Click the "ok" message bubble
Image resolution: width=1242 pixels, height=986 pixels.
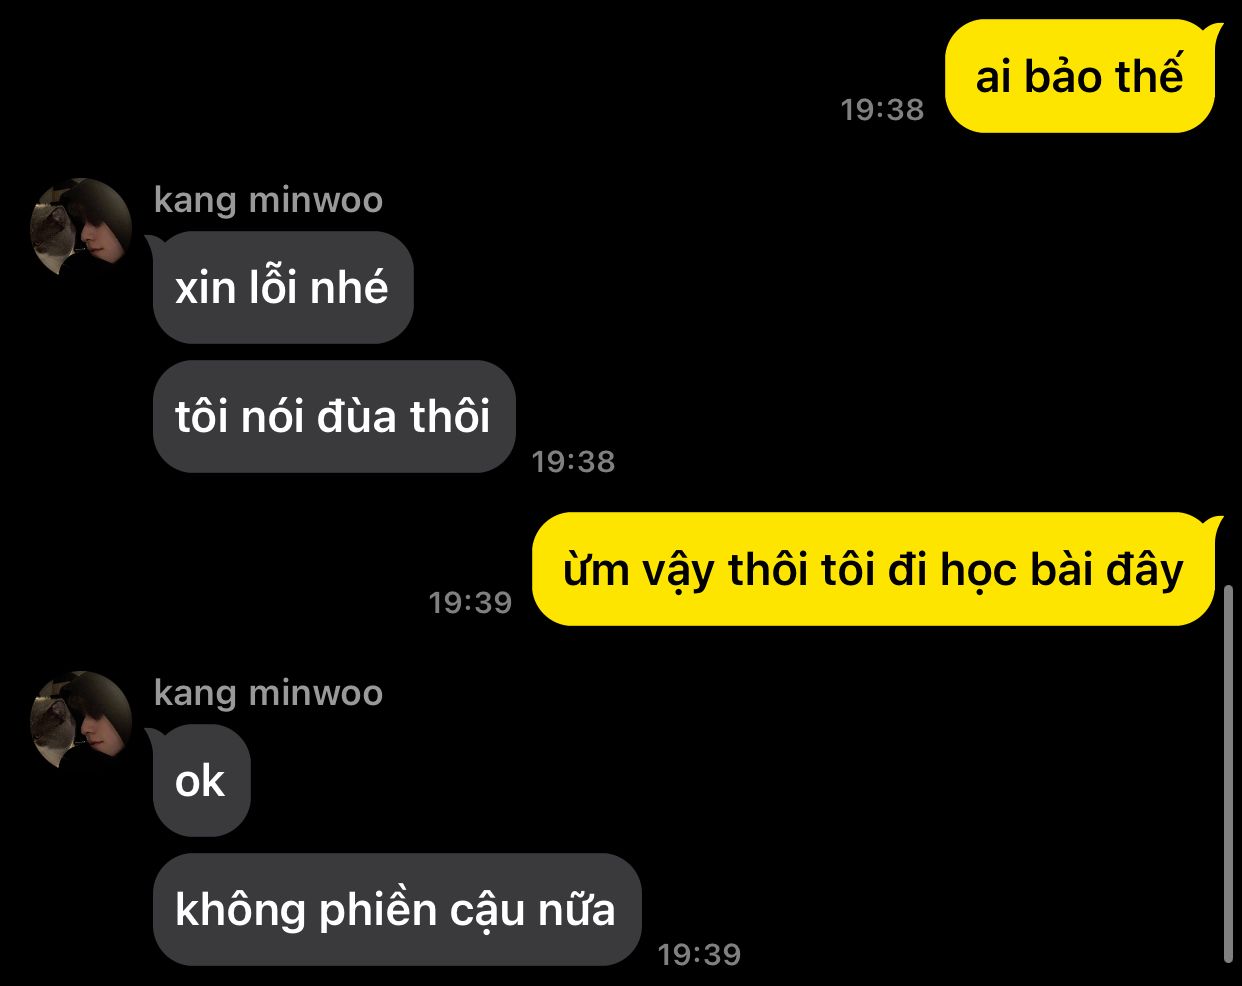click(200, 781)
